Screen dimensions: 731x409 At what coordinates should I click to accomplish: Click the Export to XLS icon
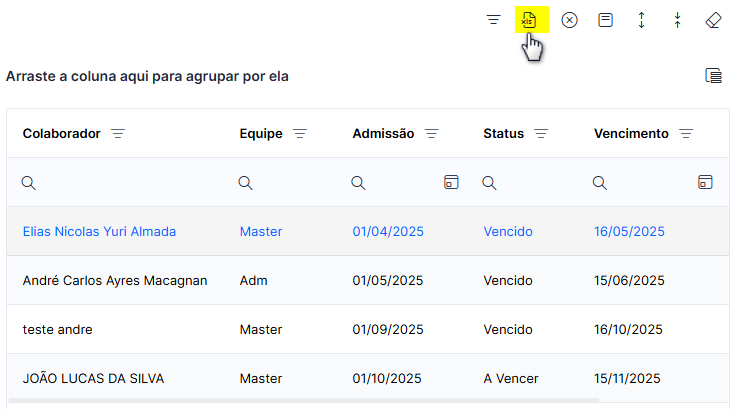[x=529, y=20]
